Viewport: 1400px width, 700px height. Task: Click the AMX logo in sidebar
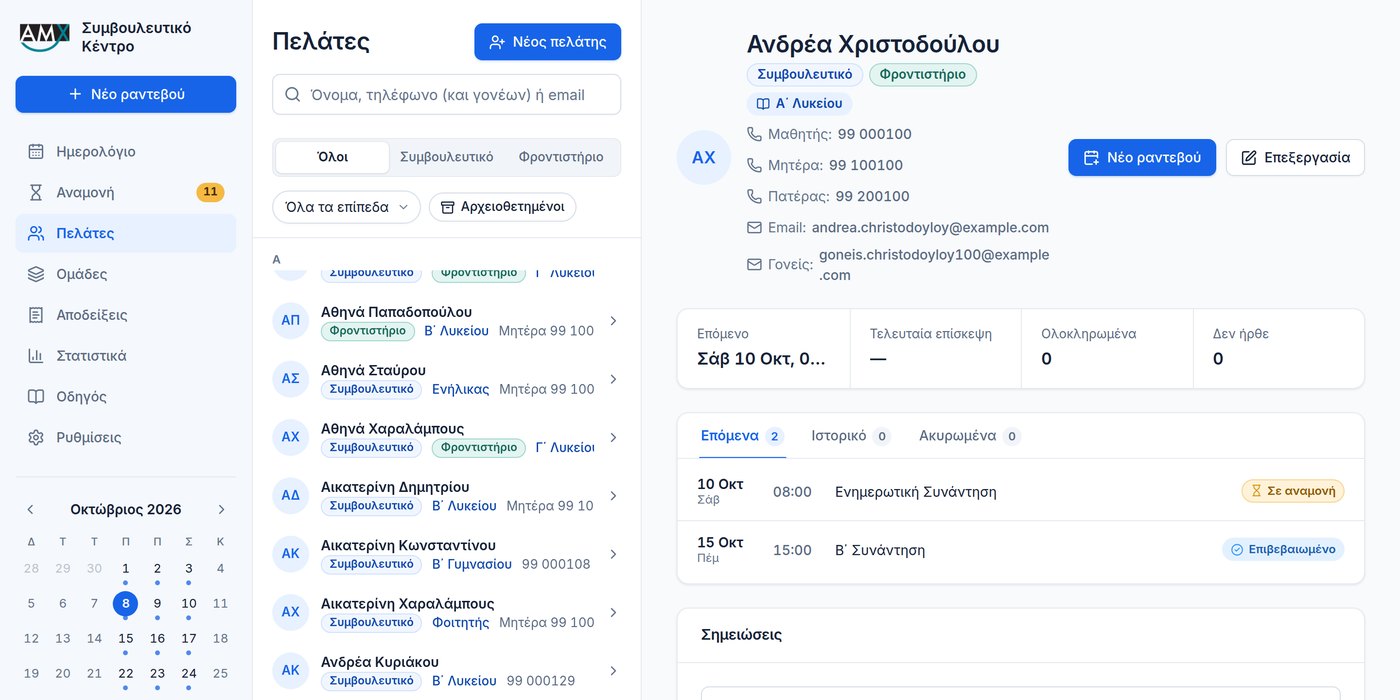(45, 37)
